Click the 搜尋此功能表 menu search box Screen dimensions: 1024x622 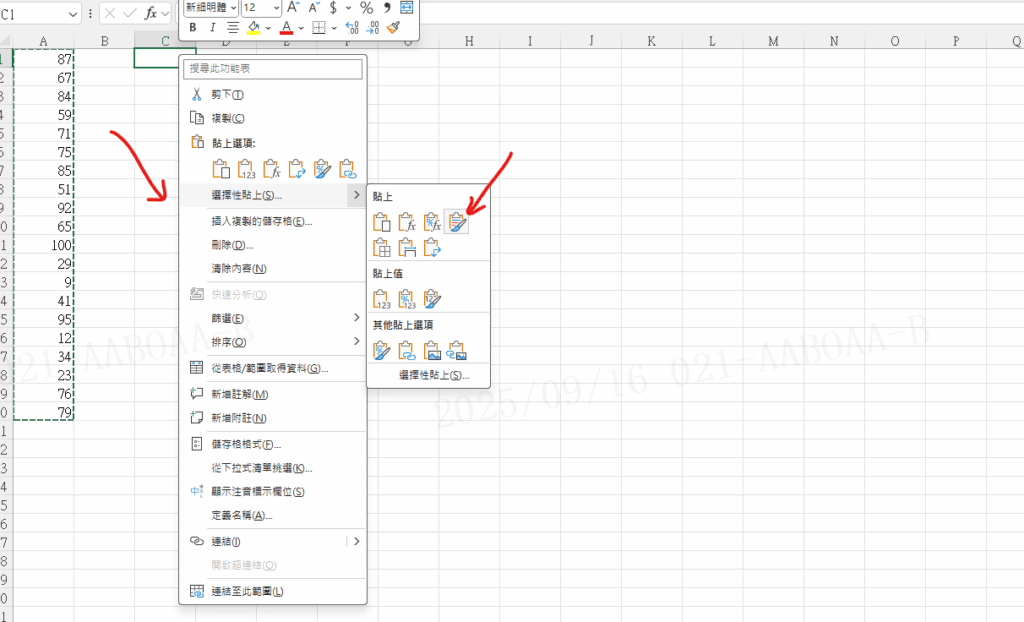(273, 69)
